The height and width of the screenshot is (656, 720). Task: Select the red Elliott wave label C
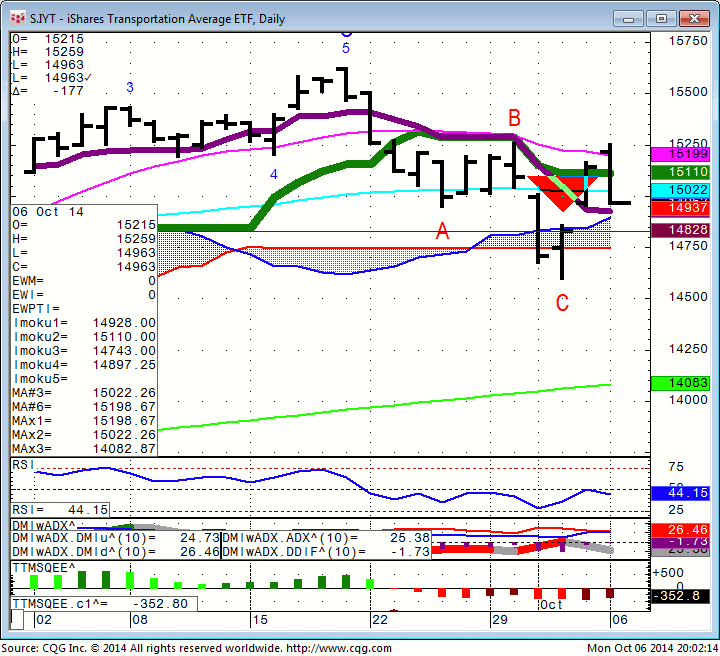coord(562,303)
